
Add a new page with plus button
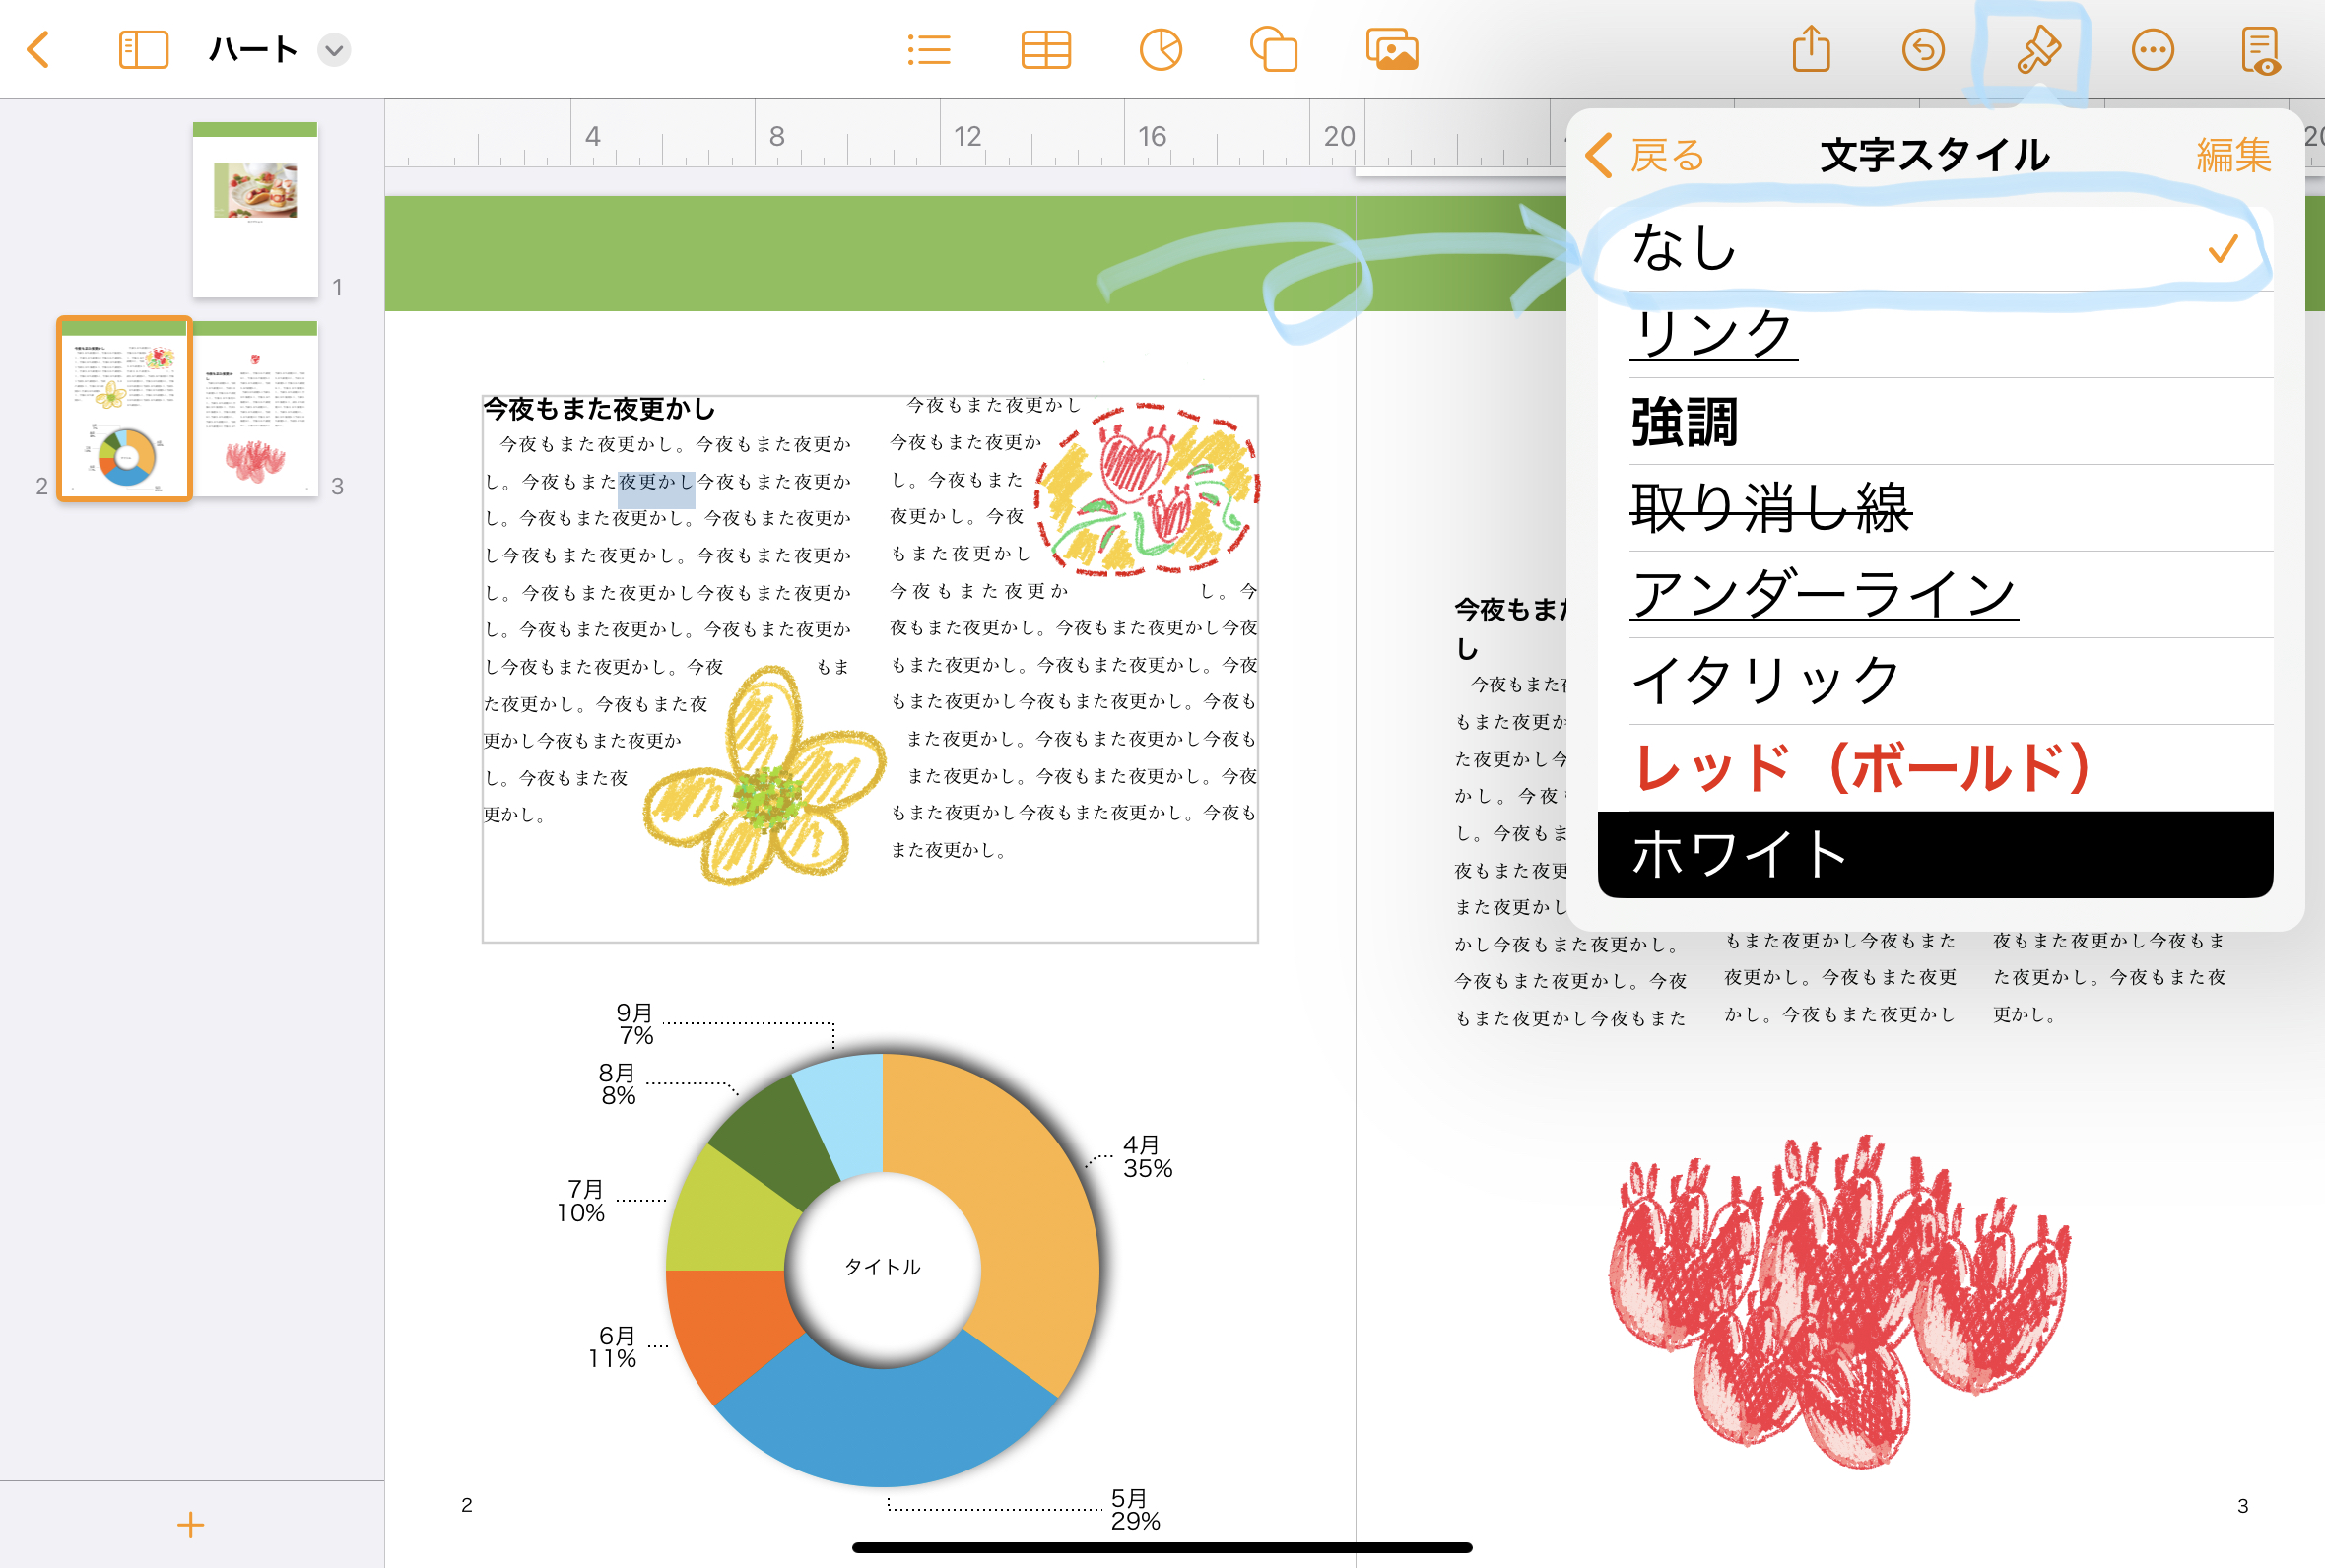[x=190, y=1524]
